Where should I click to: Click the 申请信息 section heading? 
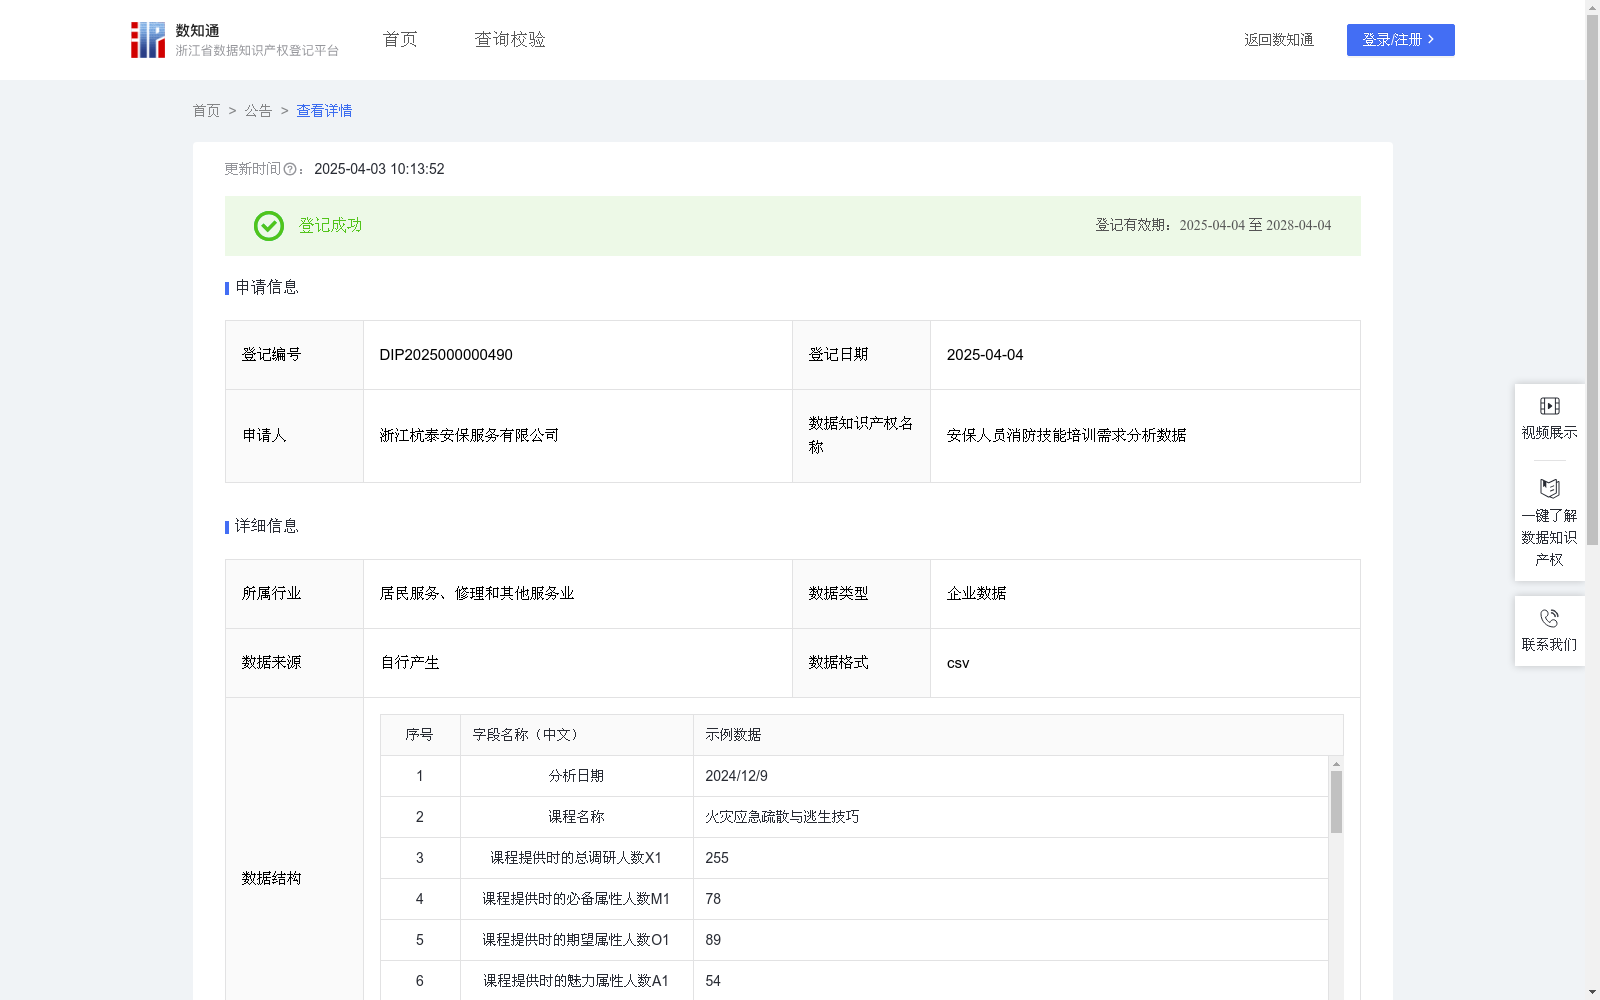[x=266, y=287]
